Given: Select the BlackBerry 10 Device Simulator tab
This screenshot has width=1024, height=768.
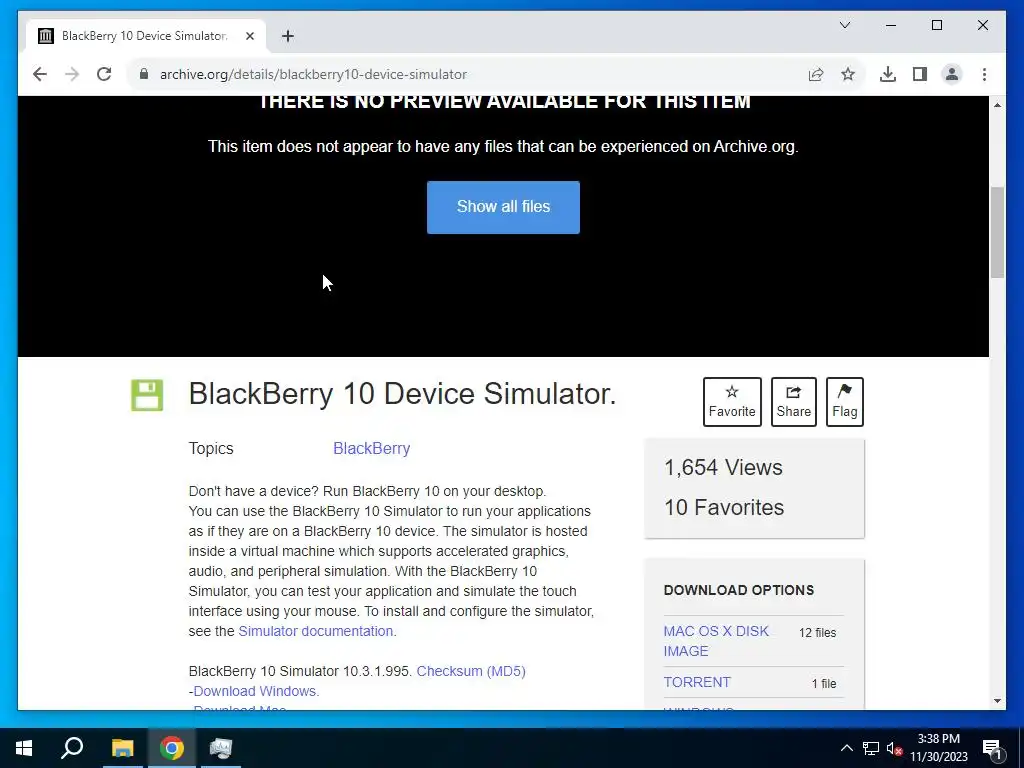Looking at the screenshot, I should (x=144, y=36).
